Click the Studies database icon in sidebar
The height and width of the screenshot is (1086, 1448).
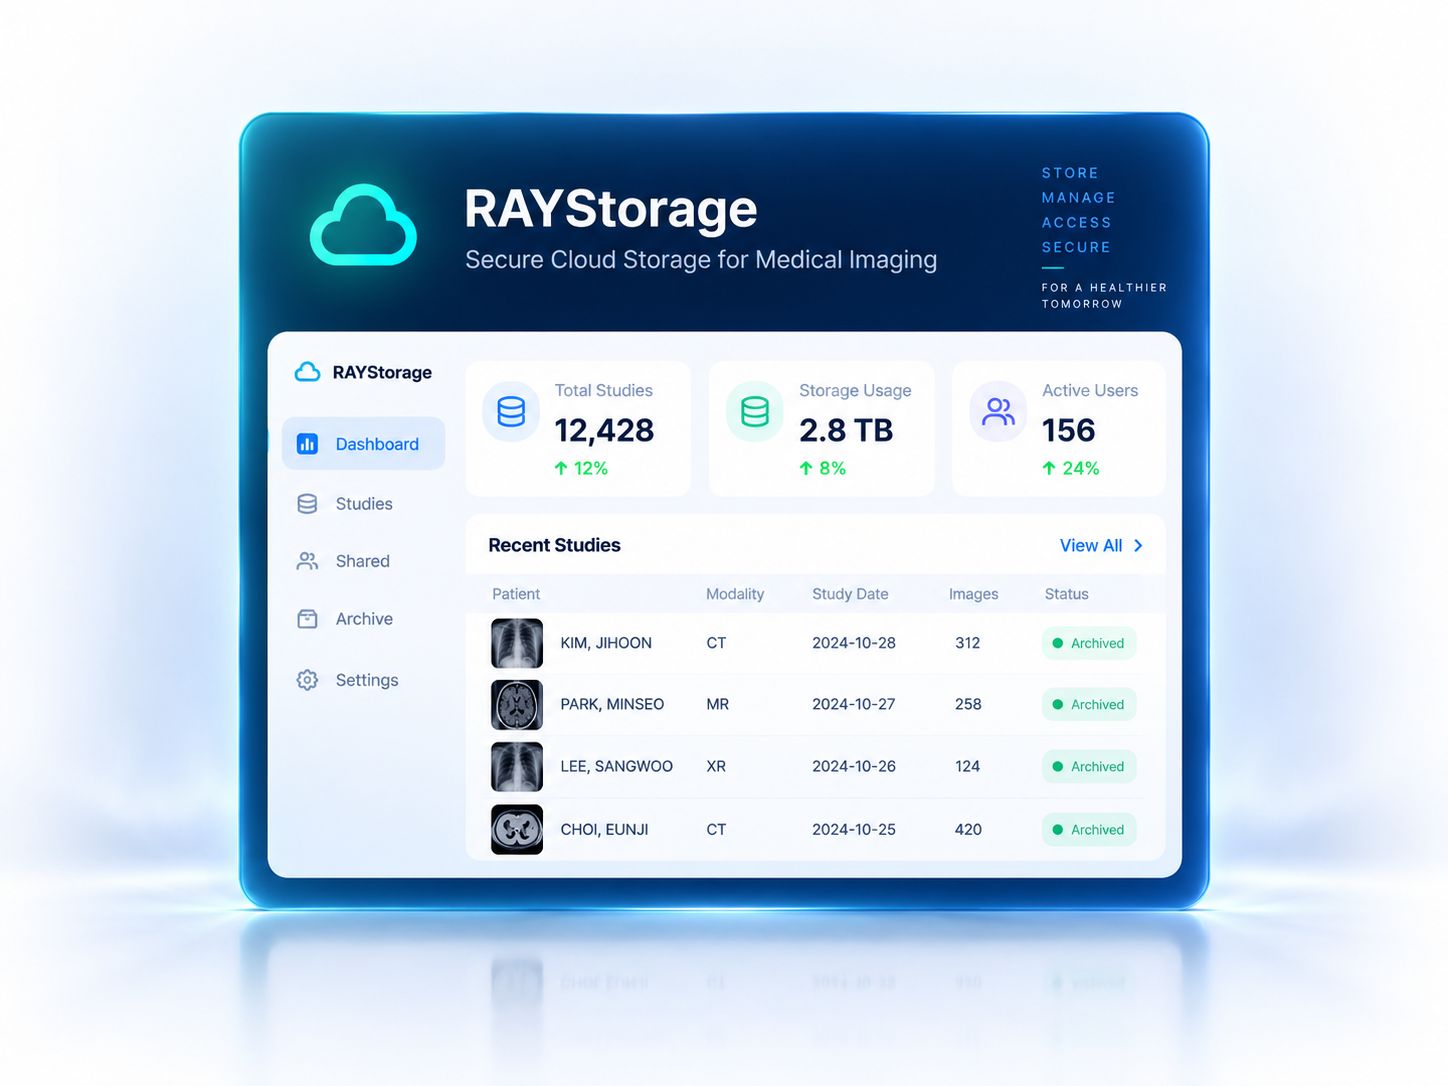(307, 504)
